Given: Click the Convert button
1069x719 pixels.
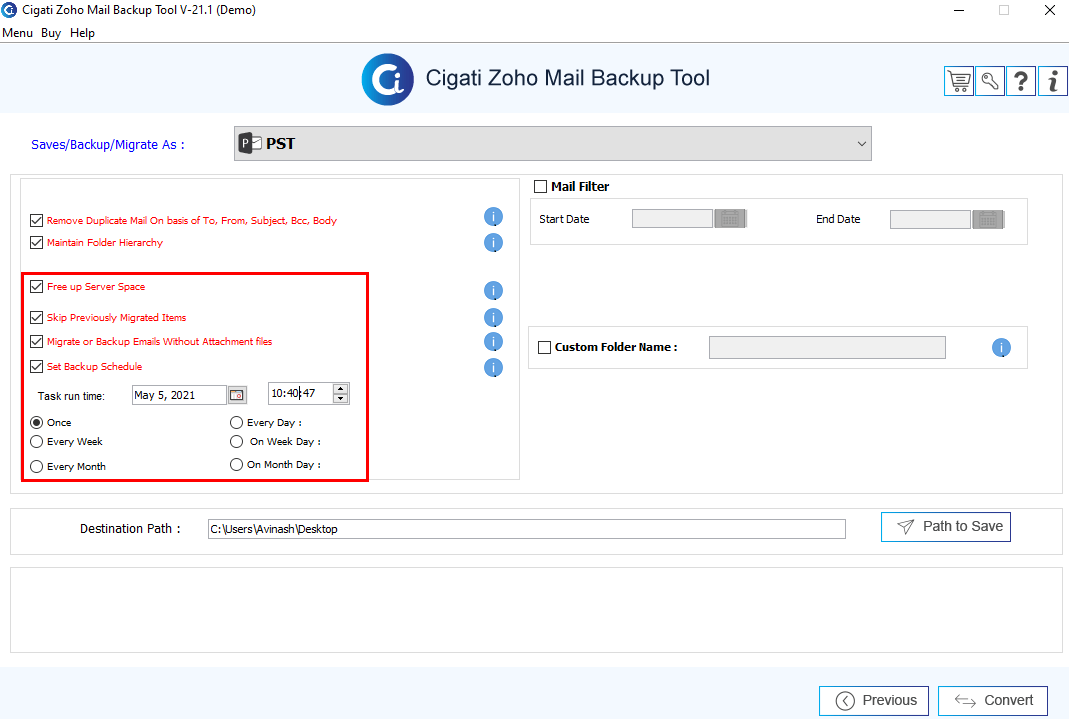Looking at the screenshot, I should [993, 701].
